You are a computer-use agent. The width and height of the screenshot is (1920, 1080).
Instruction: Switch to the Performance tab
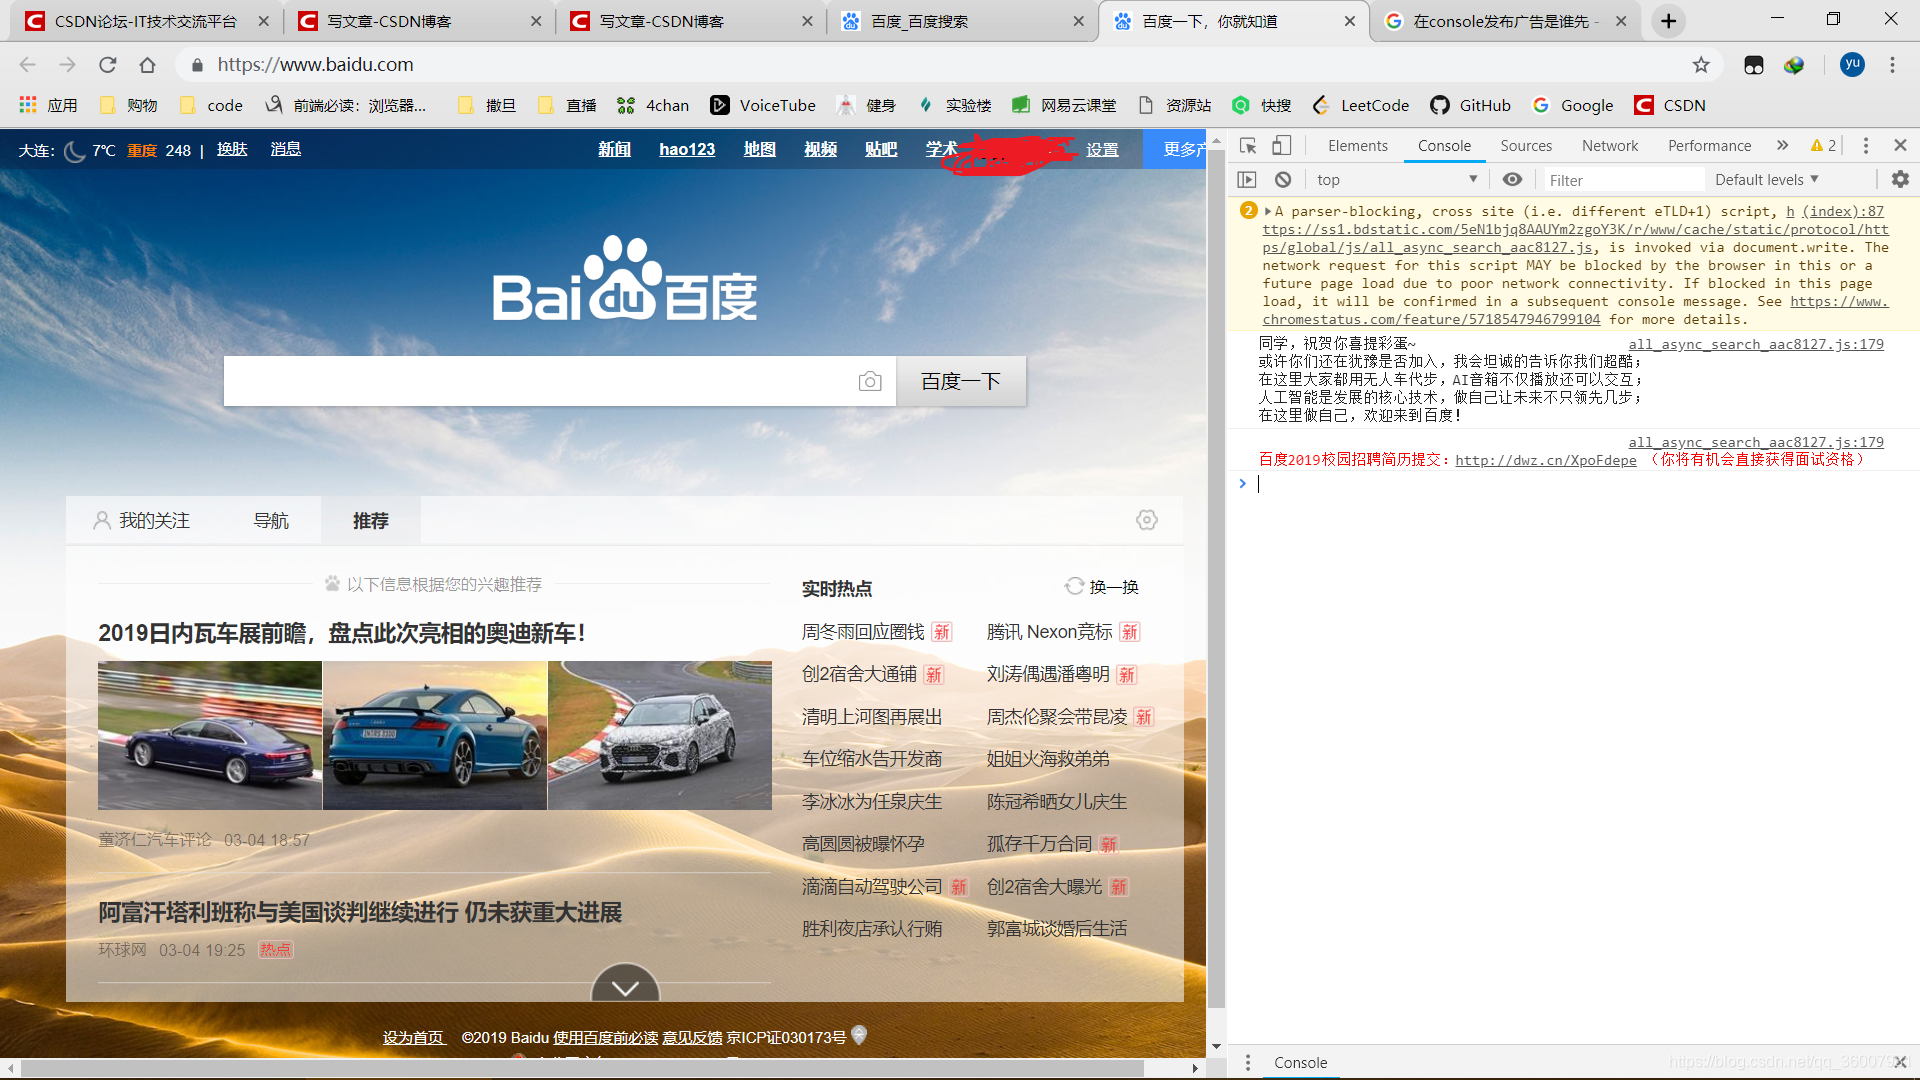(x=1709, y=146)
